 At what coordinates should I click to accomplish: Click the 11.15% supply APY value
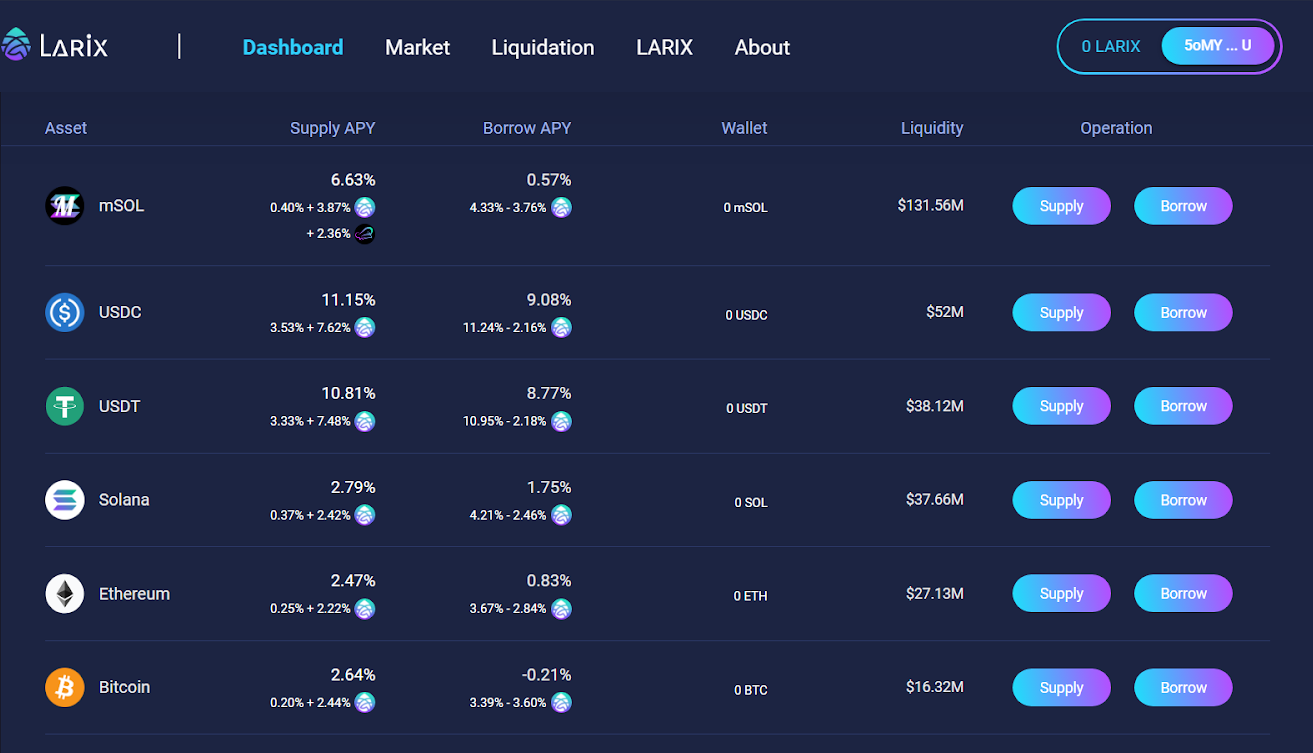point(348,300)
